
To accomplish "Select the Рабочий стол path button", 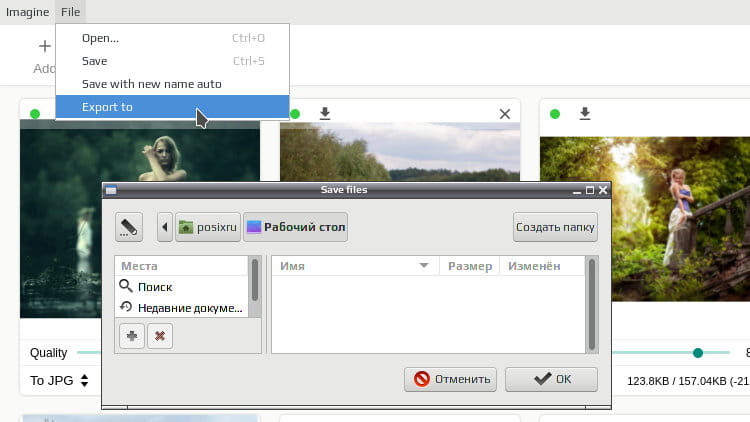I will point(296,227).
